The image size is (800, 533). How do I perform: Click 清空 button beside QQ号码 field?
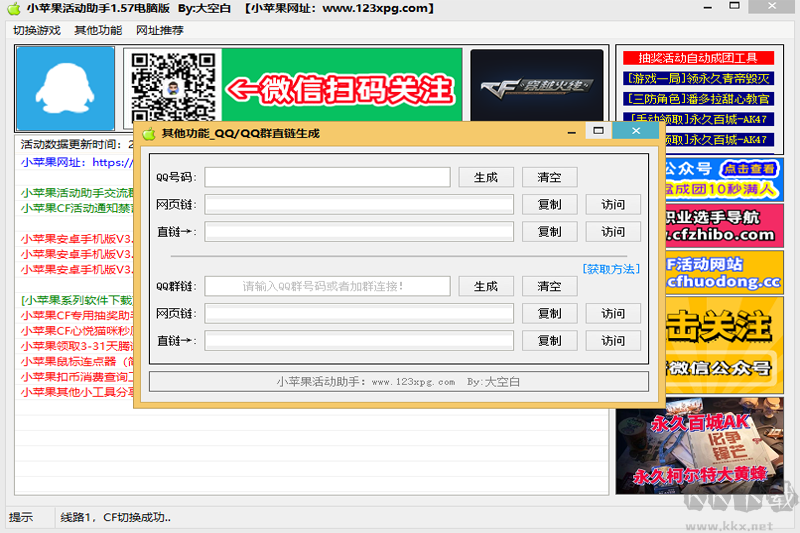click(x=549, y=177)
